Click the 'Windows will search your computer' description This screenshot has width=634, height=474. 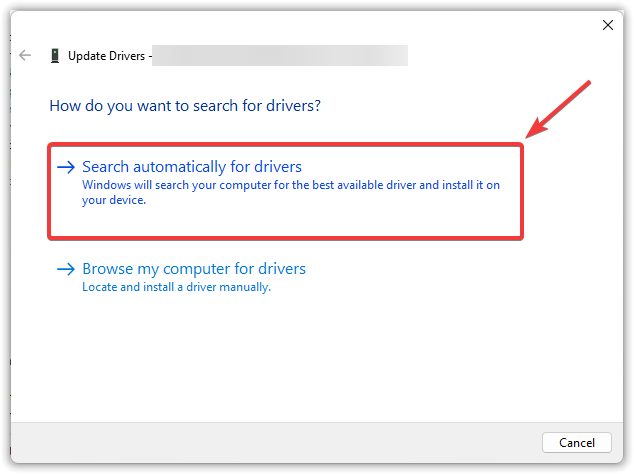(x=291, y=192)
